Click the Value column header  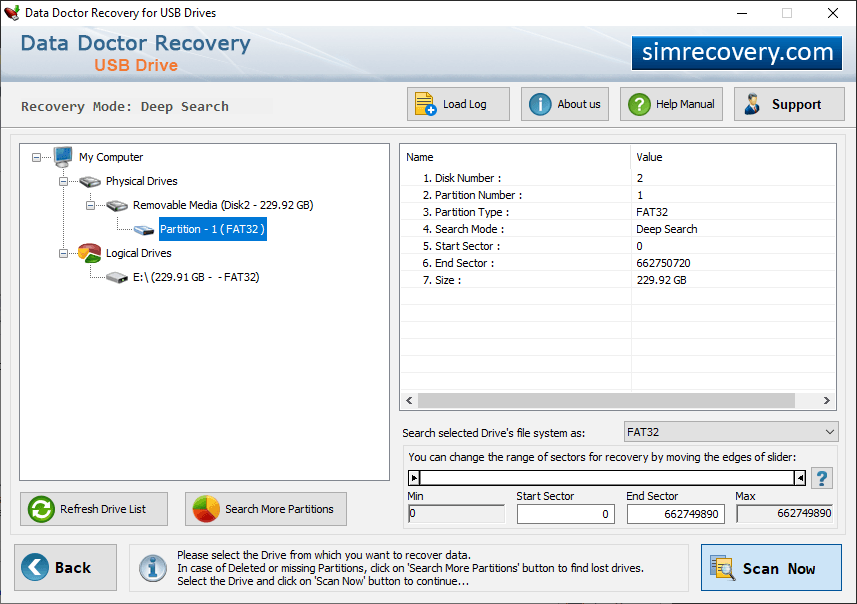(733, 157)
